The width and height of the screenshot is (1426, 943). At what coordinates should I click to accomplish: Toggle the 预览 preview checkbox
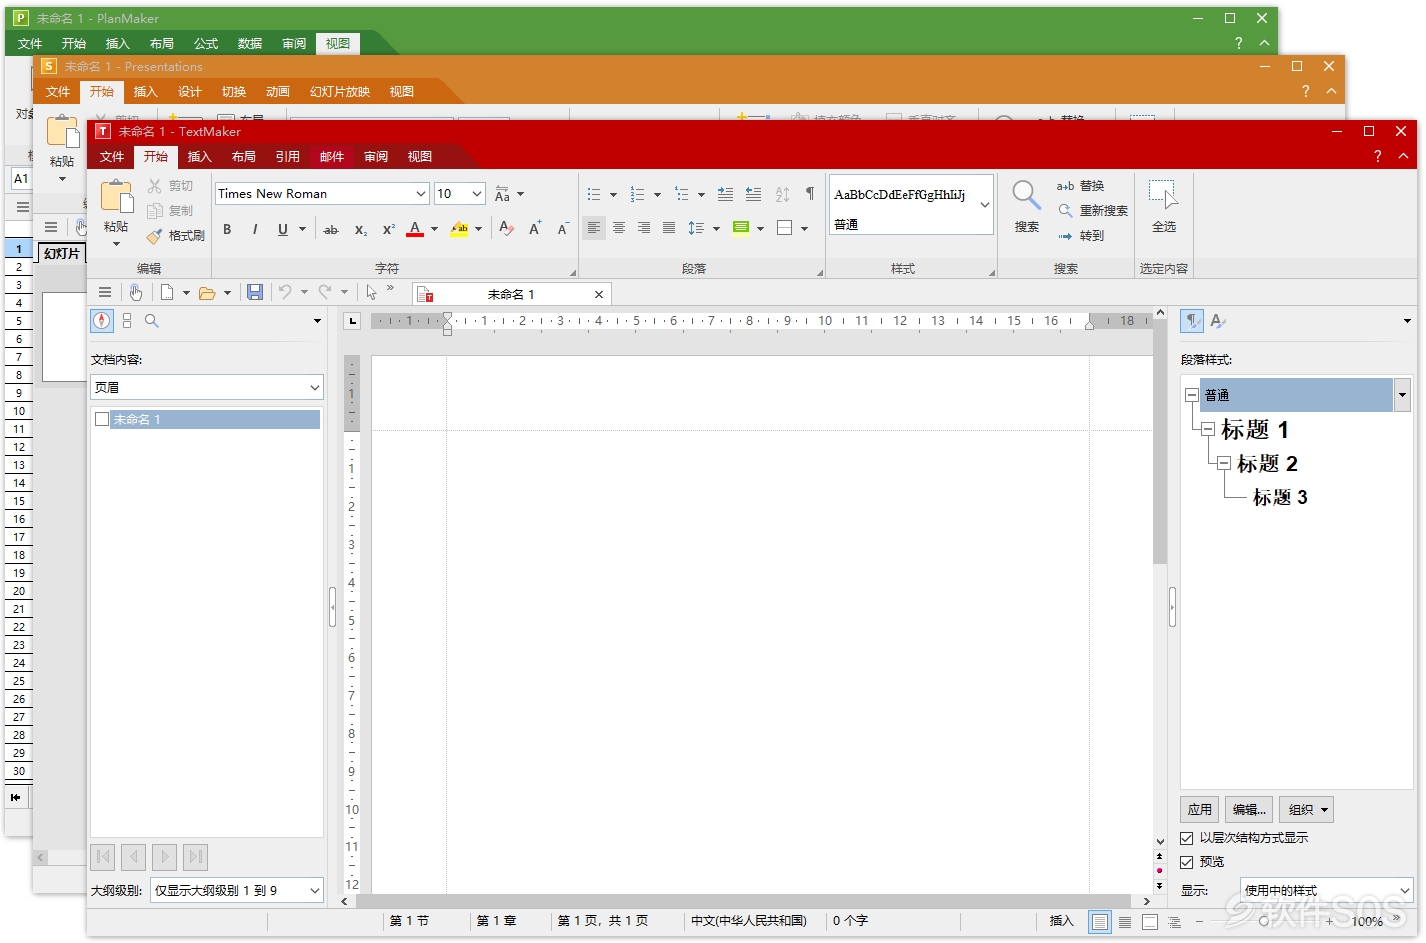1187,862
